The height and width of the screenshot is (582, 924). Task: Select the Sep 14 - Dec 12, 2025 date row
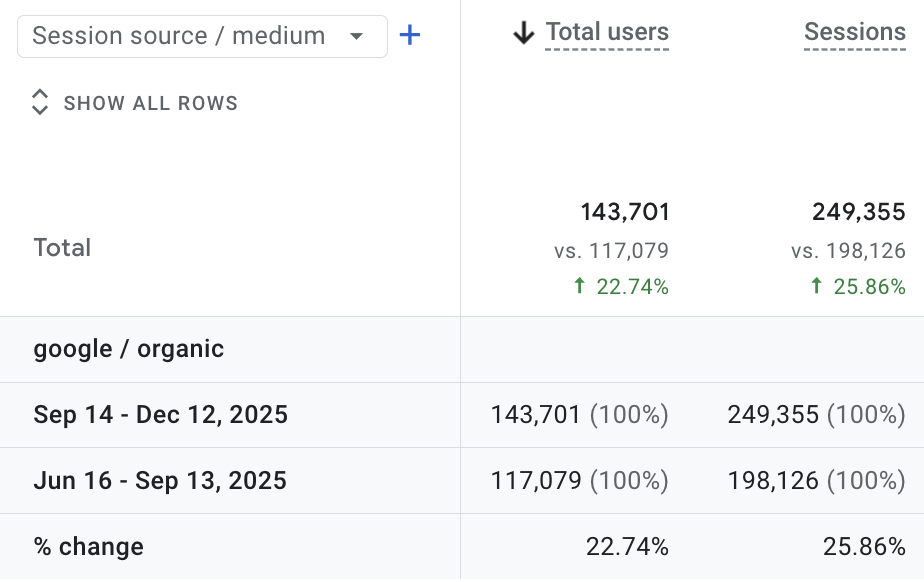point(160,414)
